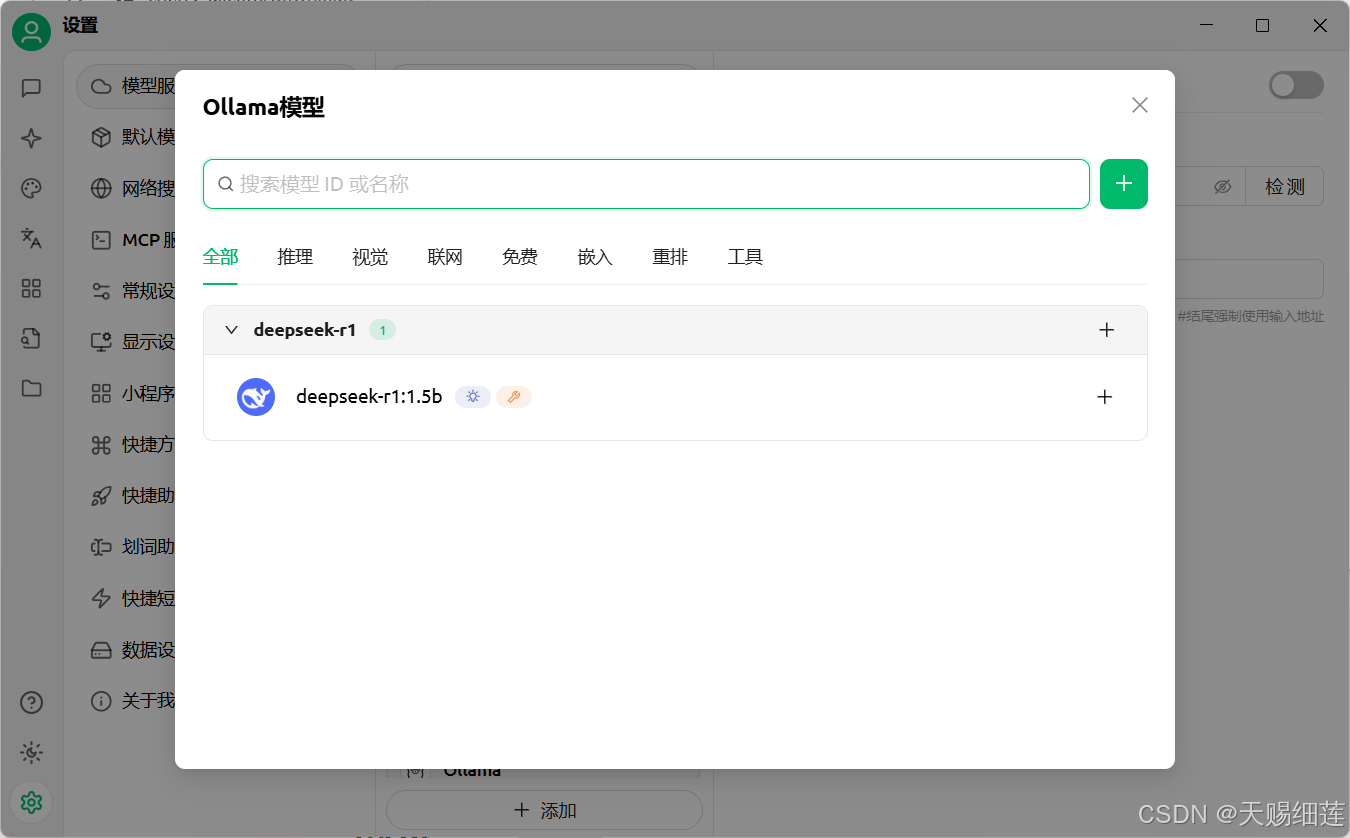Click the deepseek whale logo icon
Screen dimensions: 1350x838
pos(256,397)
